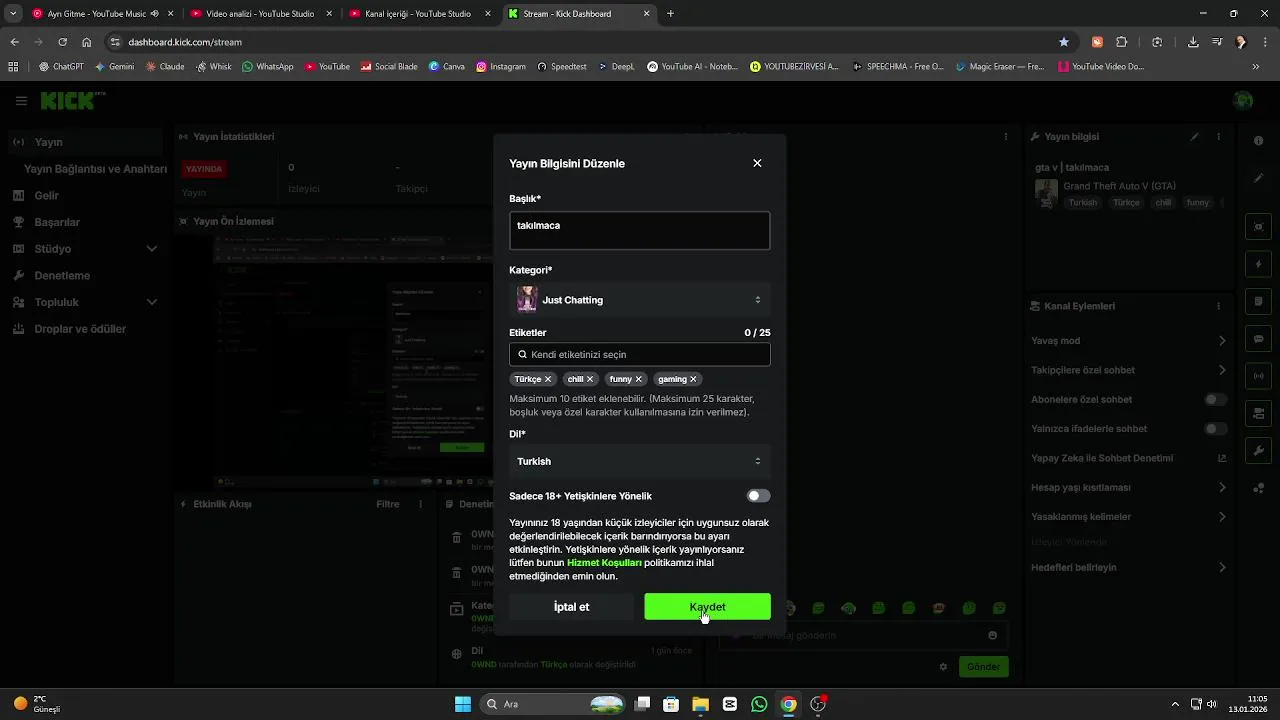The width and height of the screenshot is (1280, 720).
Task: Click the Gönder chat button
Action: [983, 666]
